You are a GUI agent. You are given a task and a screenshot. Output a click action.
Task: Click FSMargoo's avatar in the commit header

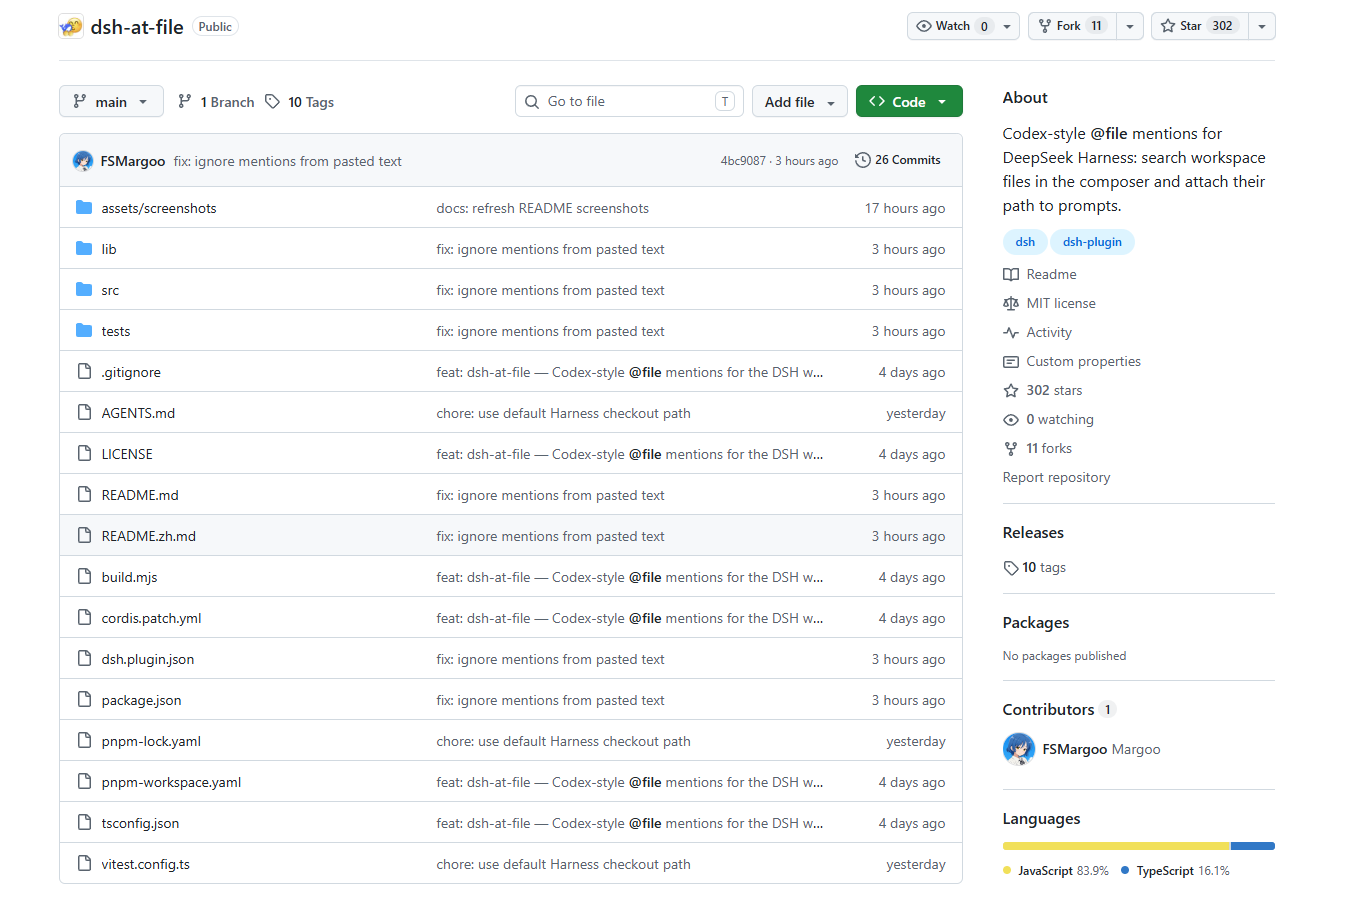[83, 161]
